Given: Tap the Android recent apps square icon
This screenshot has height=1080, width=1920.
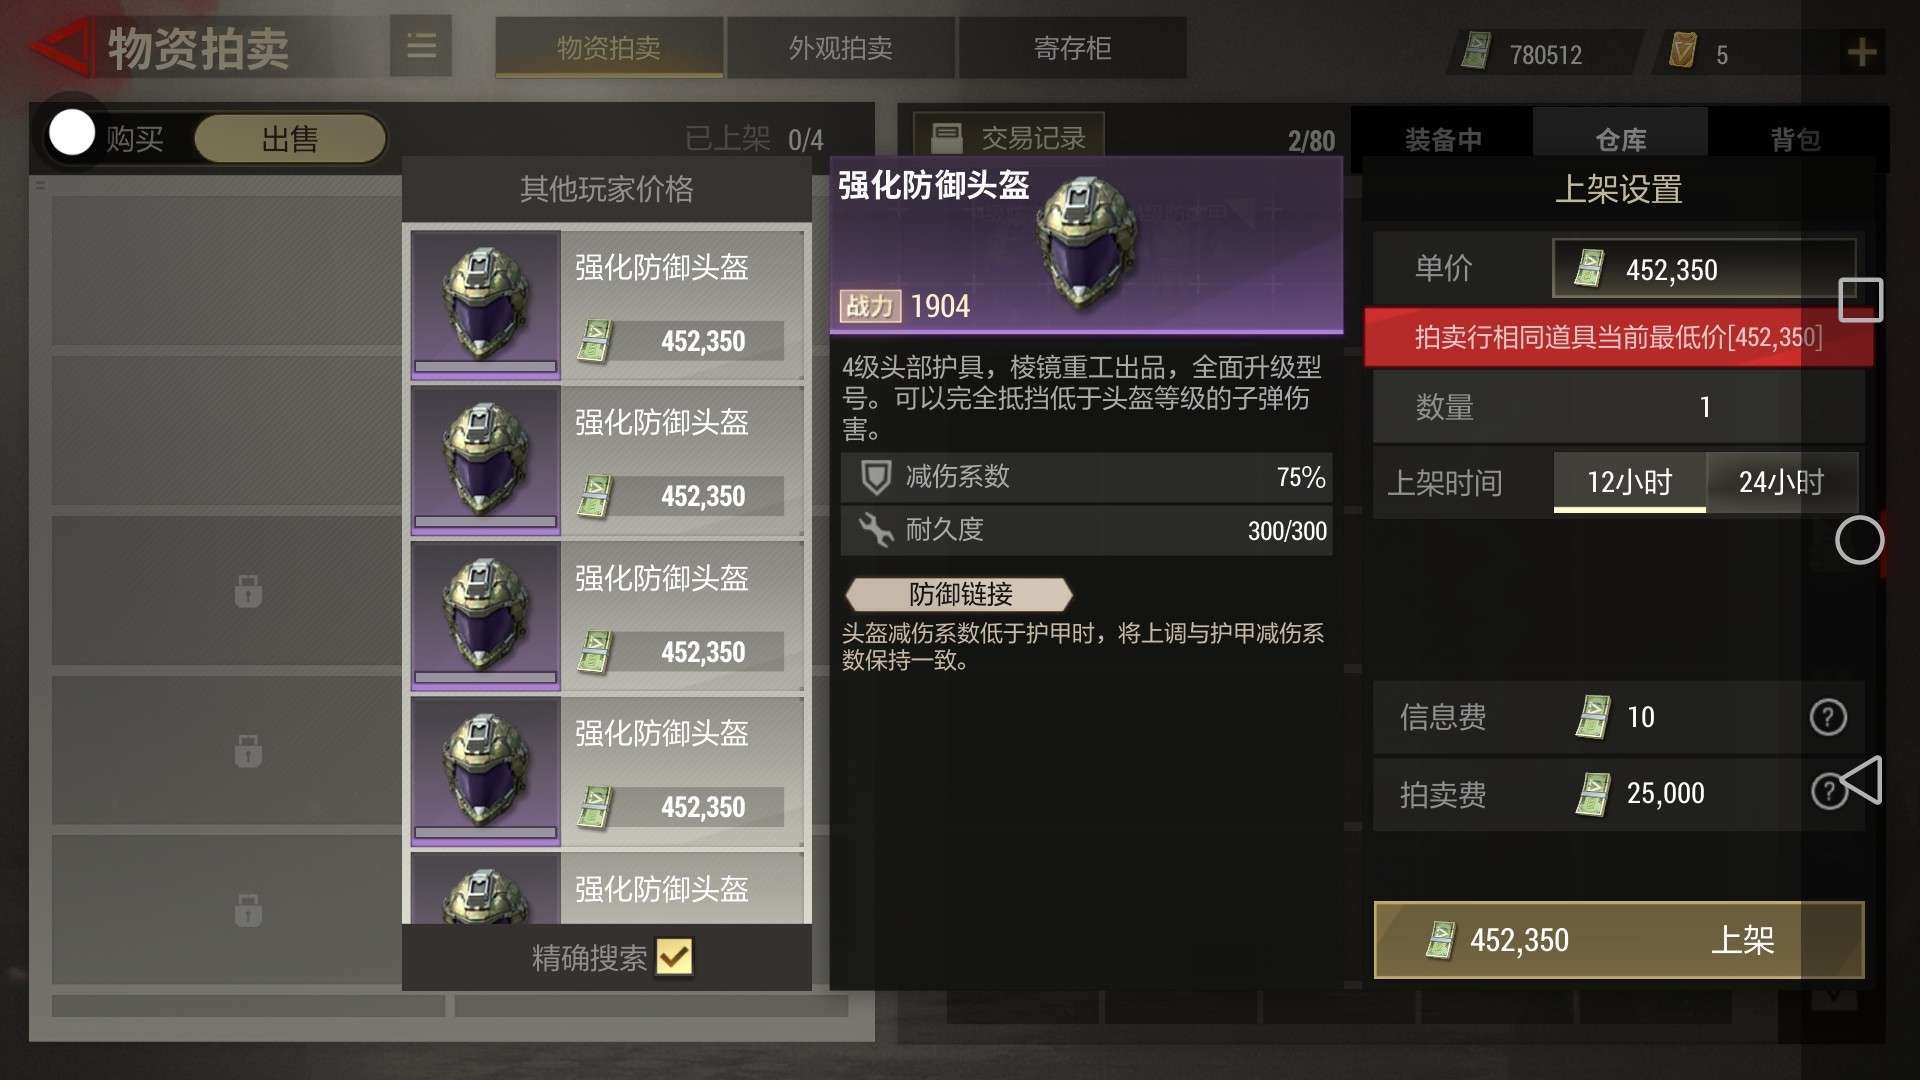Looking at the screenshot, I should (x=1860, y=300).
